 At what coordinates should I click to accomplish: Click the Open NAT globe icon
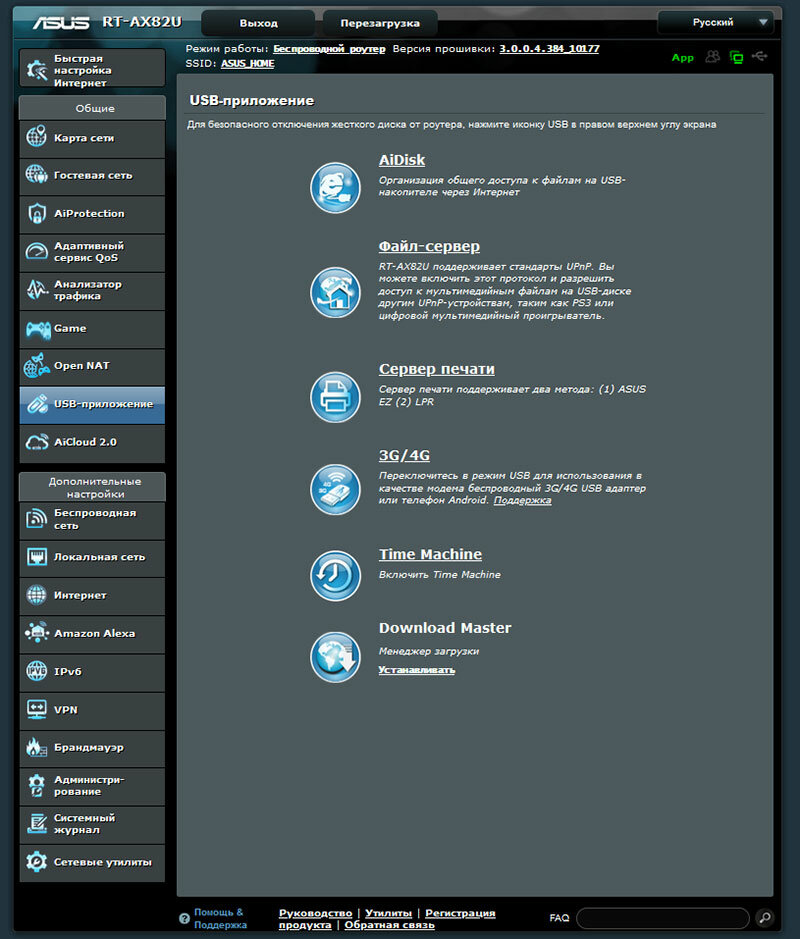tap(36, 365)
